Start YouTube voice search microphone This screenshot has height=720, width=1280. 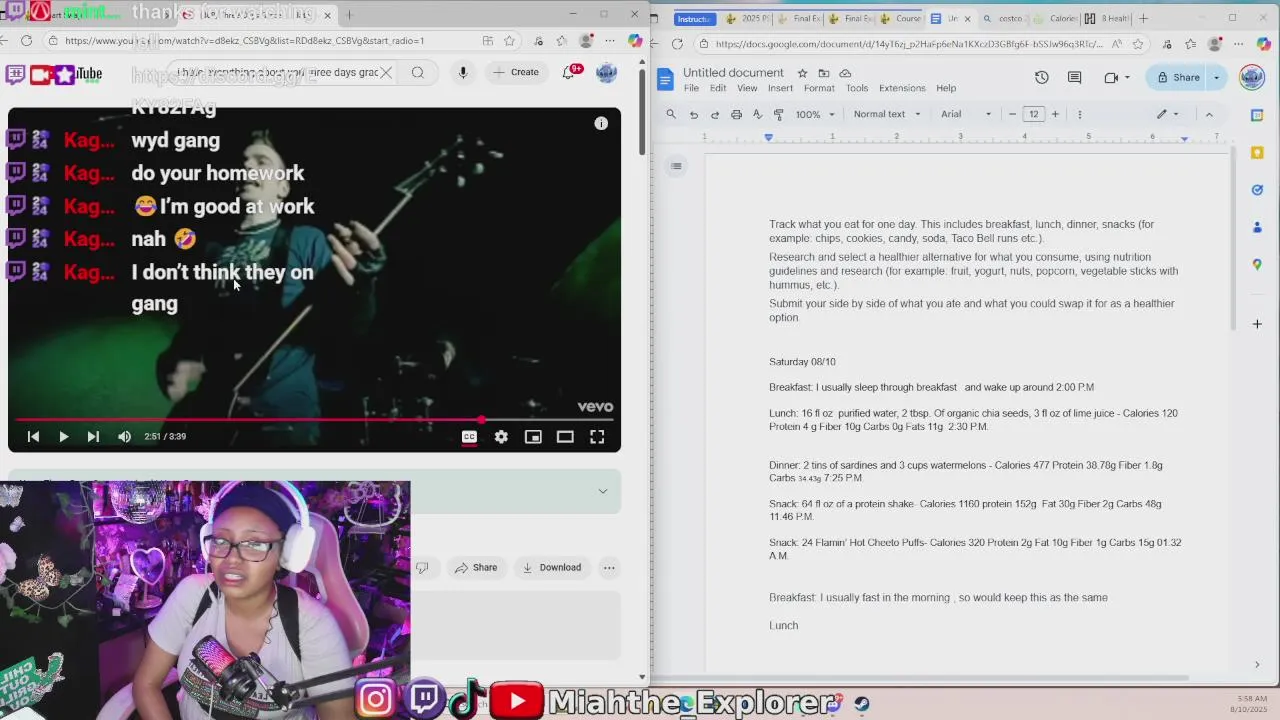(462, 72)
